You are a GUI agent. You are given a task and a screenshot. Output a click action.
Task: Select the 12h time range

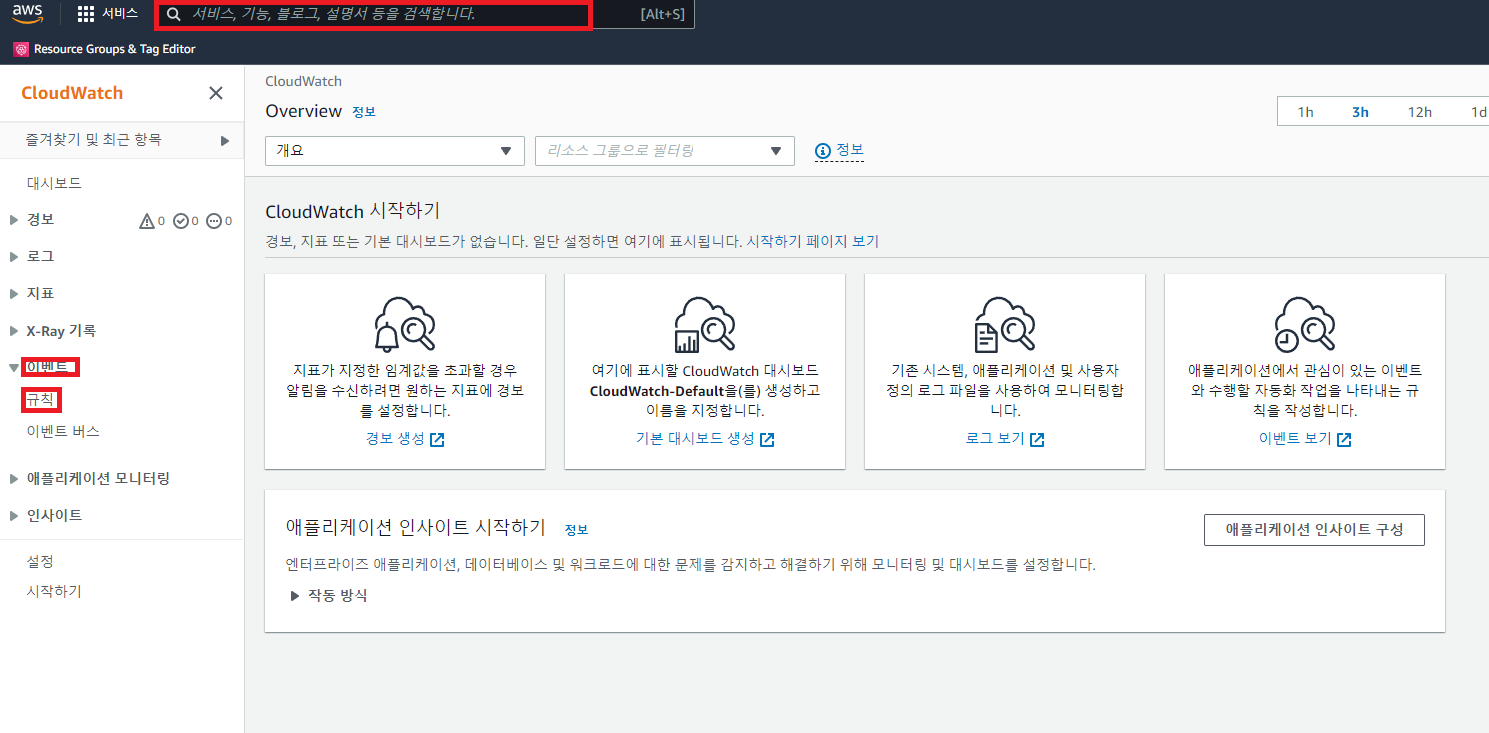tap(1420, 112)
